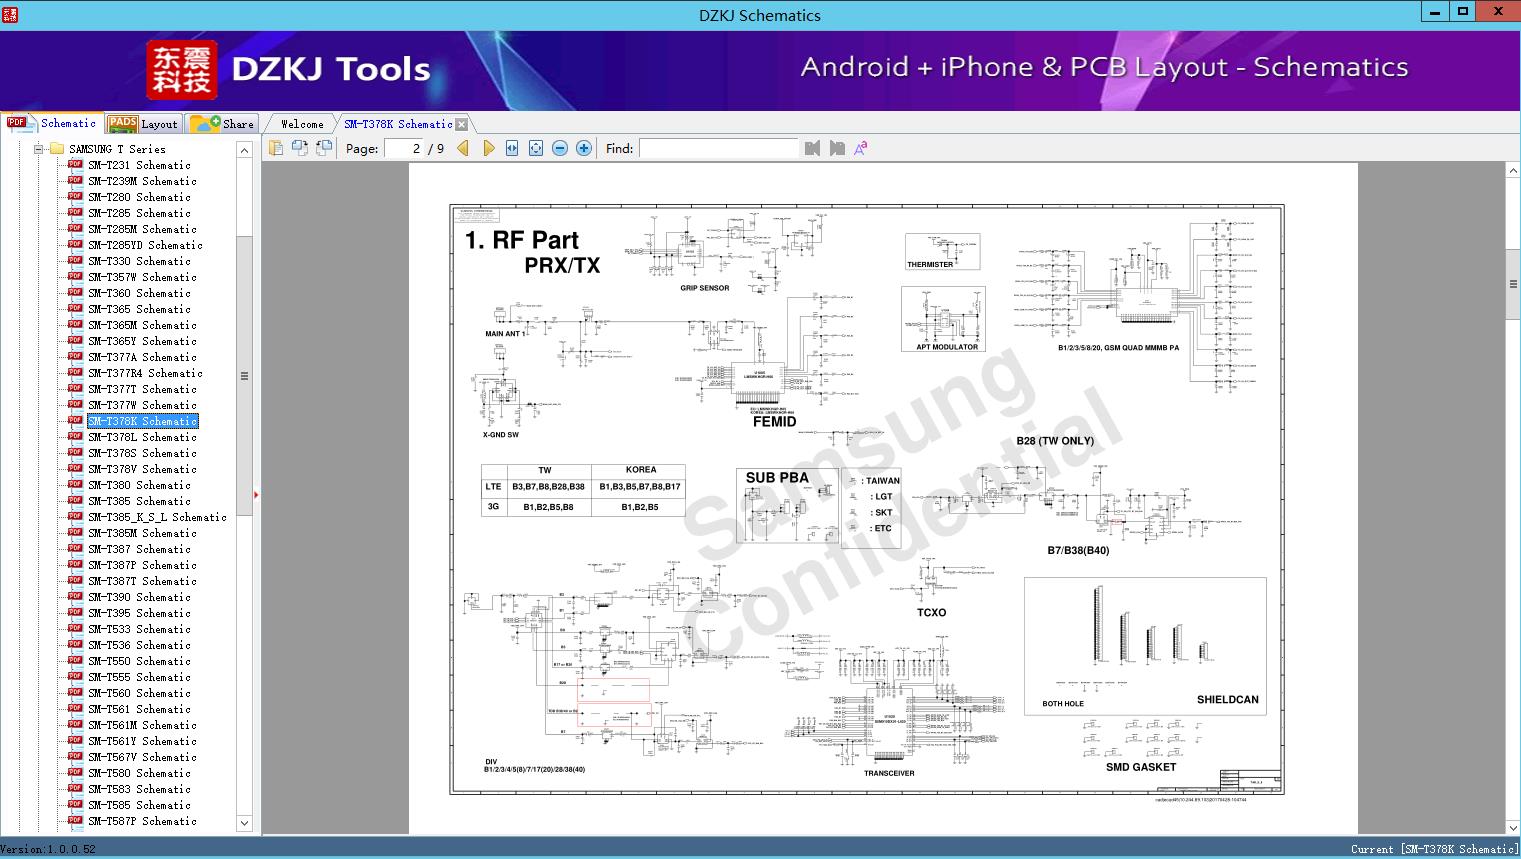Click the document viewer scroll down arrow
Viewport: 1521px width, 859px height.
point(1513,827)
